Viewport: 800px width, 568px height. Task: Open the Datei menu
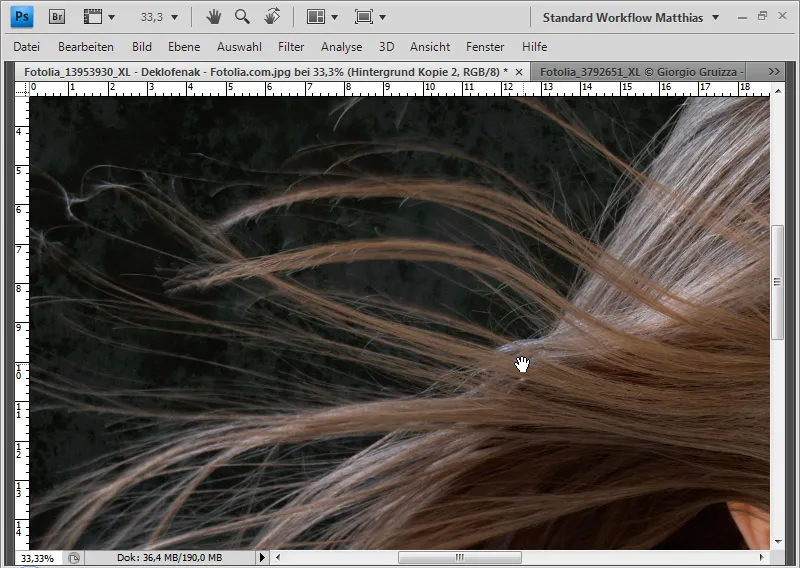point(27,47)
